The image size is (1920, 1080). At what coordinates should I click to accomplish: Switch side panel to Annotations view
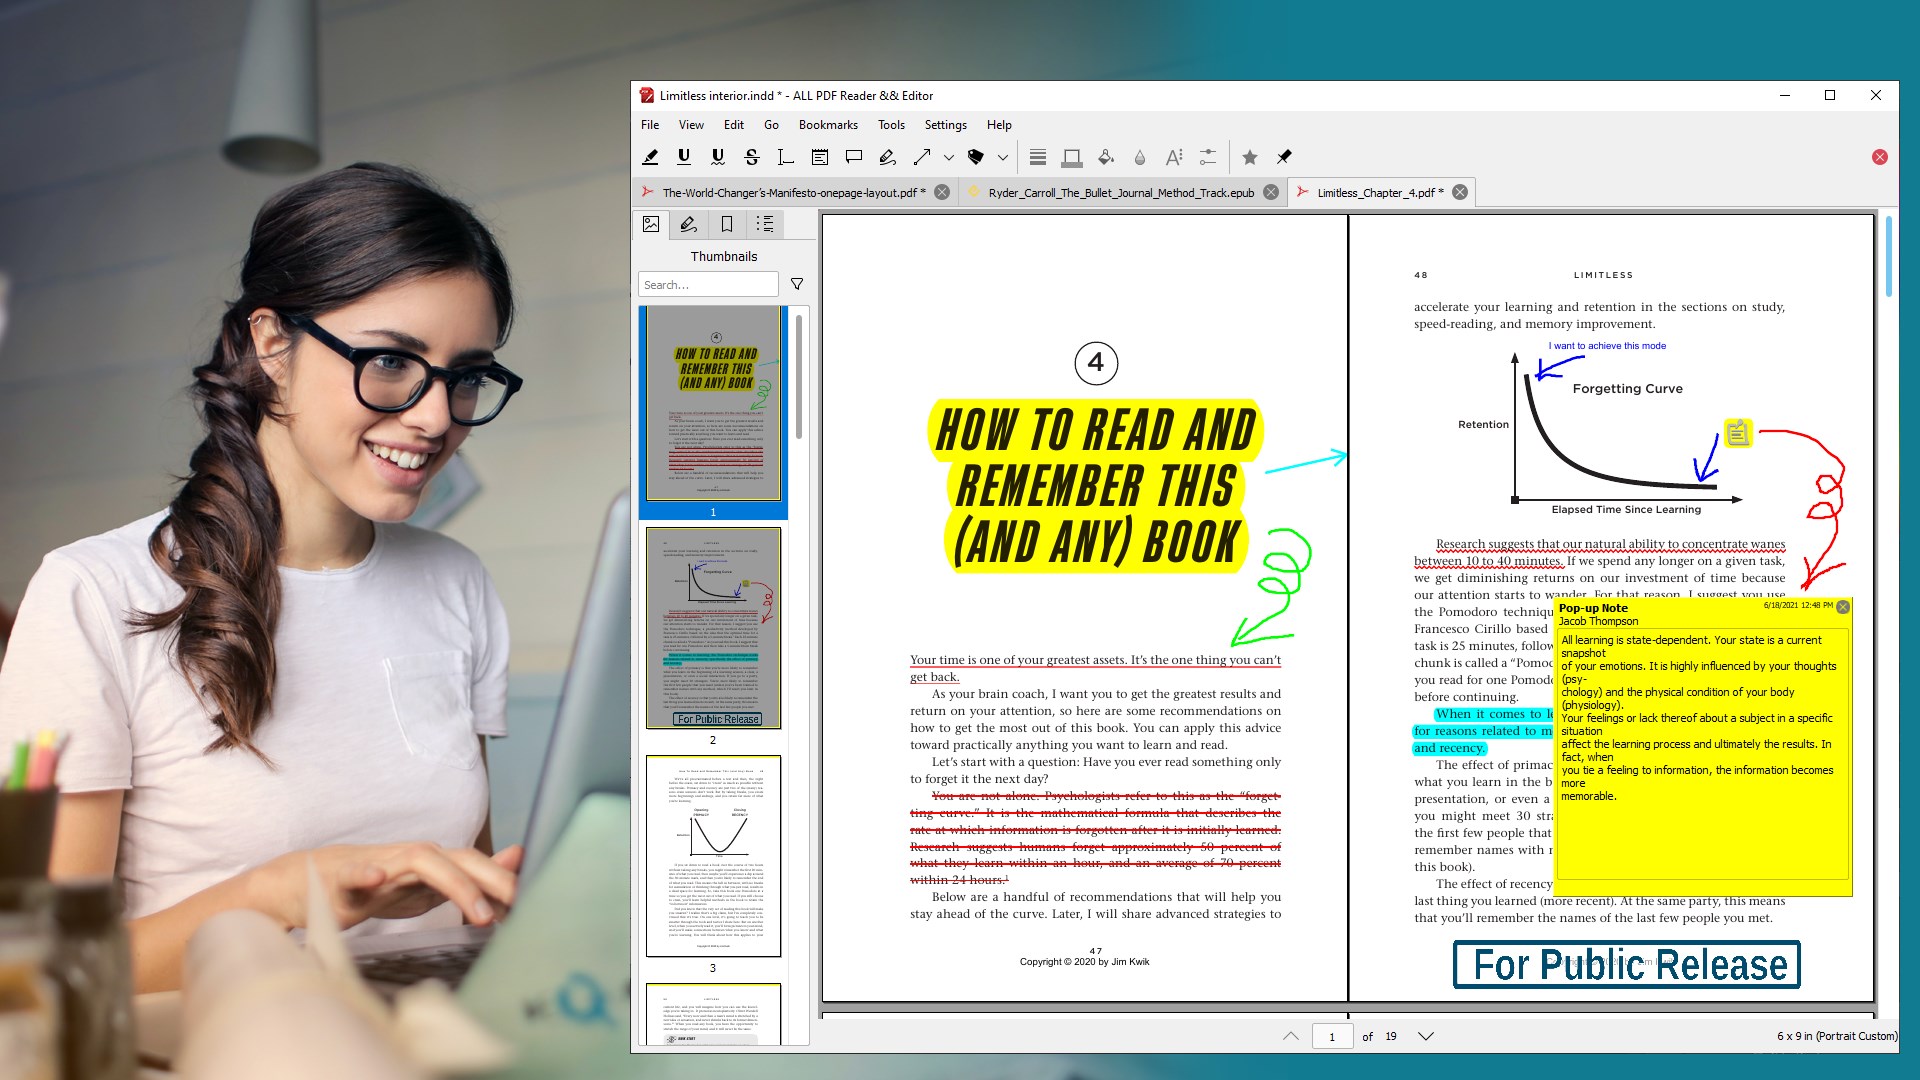point(689,224)
